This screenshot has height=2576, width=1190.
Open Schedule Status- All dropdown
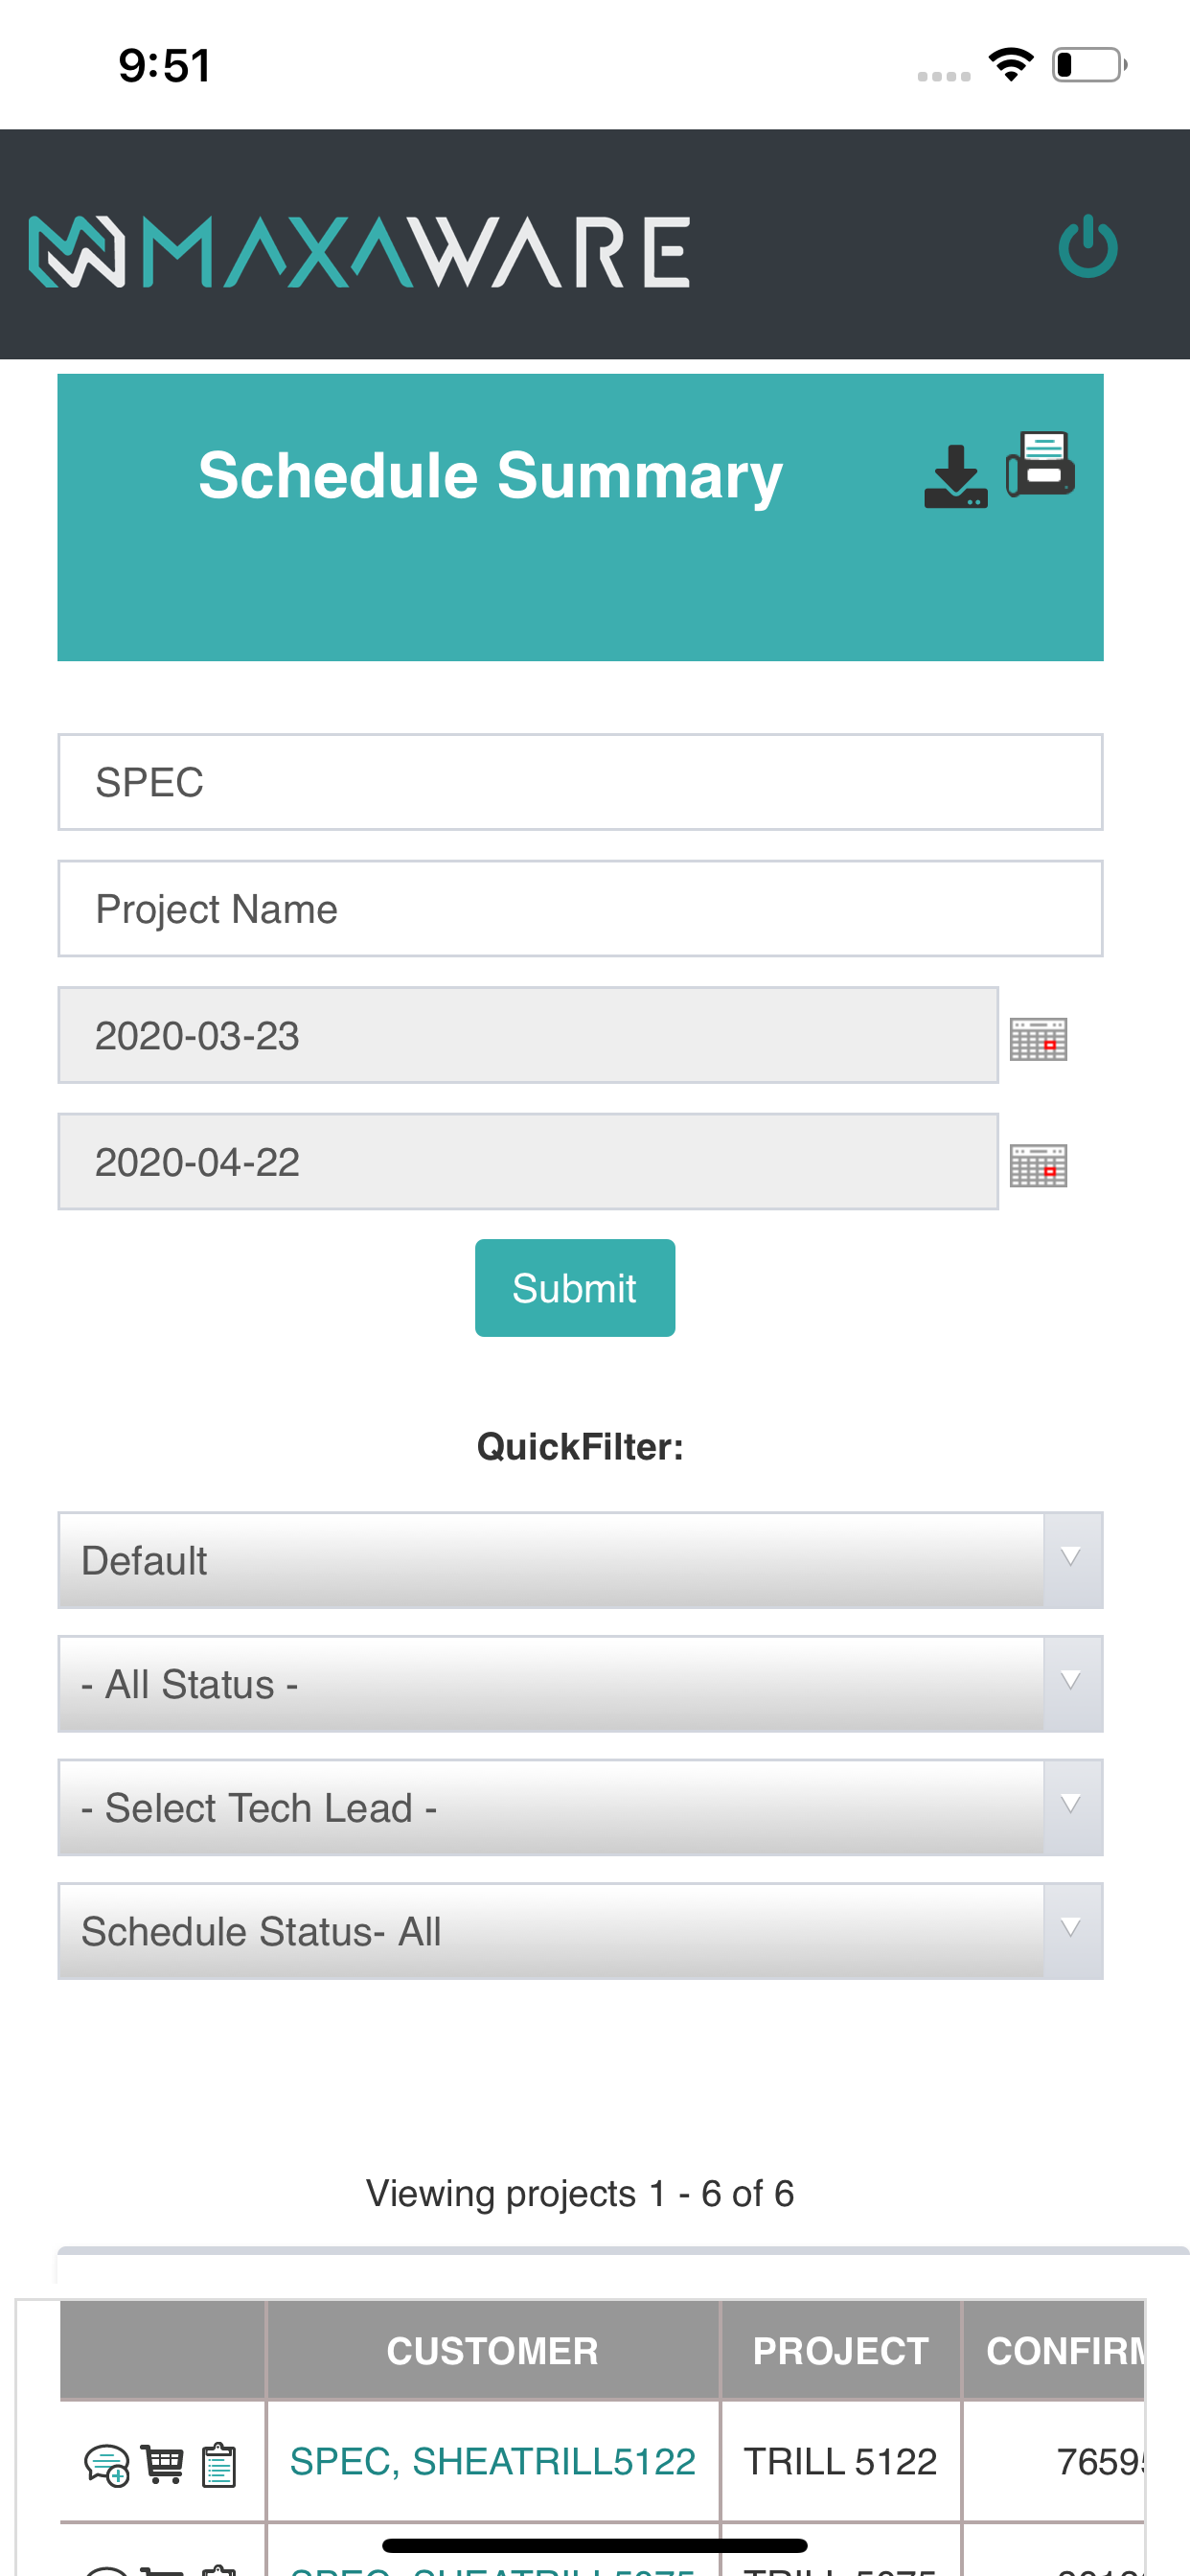coord(580,1931)
